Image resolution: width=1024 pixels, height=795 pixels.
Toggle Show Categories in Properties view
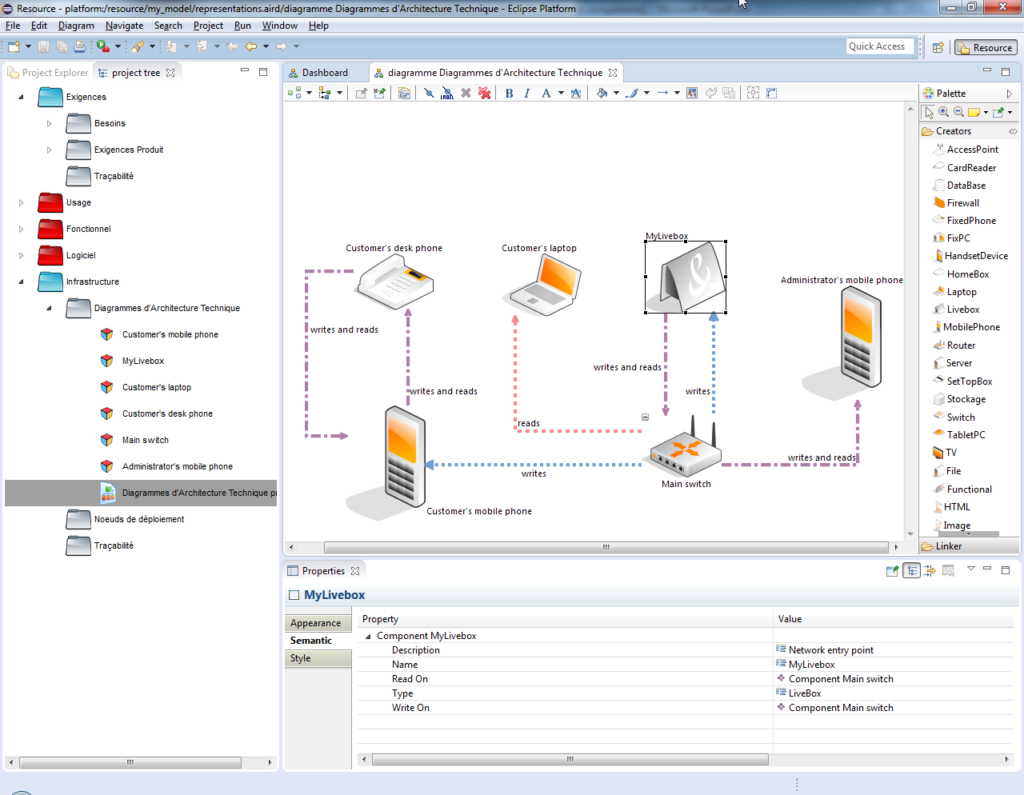(x=911, y=571)
